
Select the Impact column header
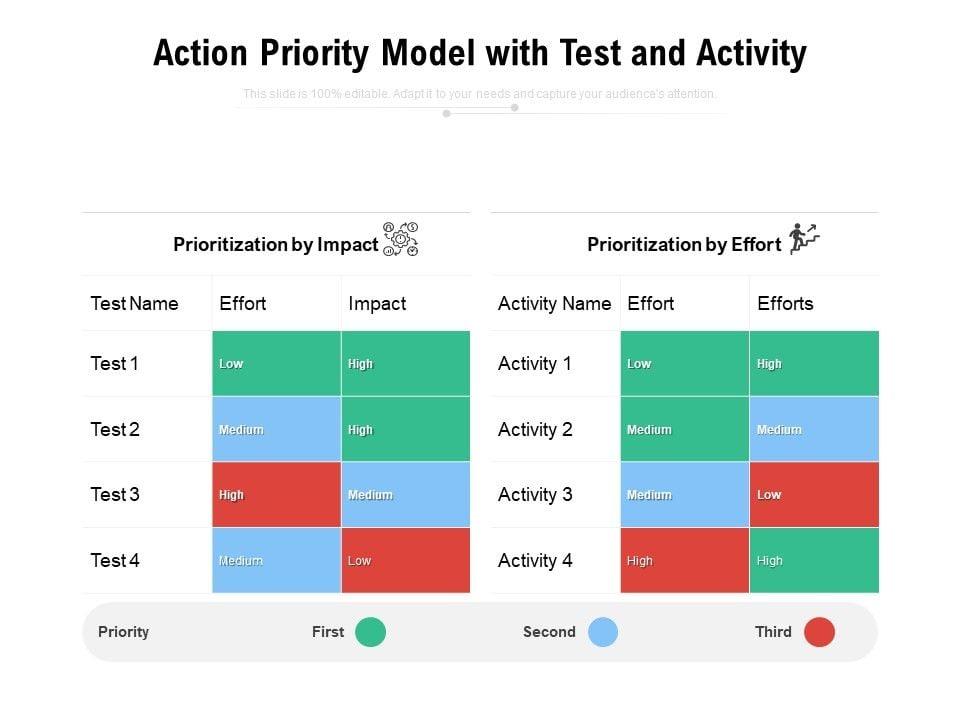[x=377, y=303]
